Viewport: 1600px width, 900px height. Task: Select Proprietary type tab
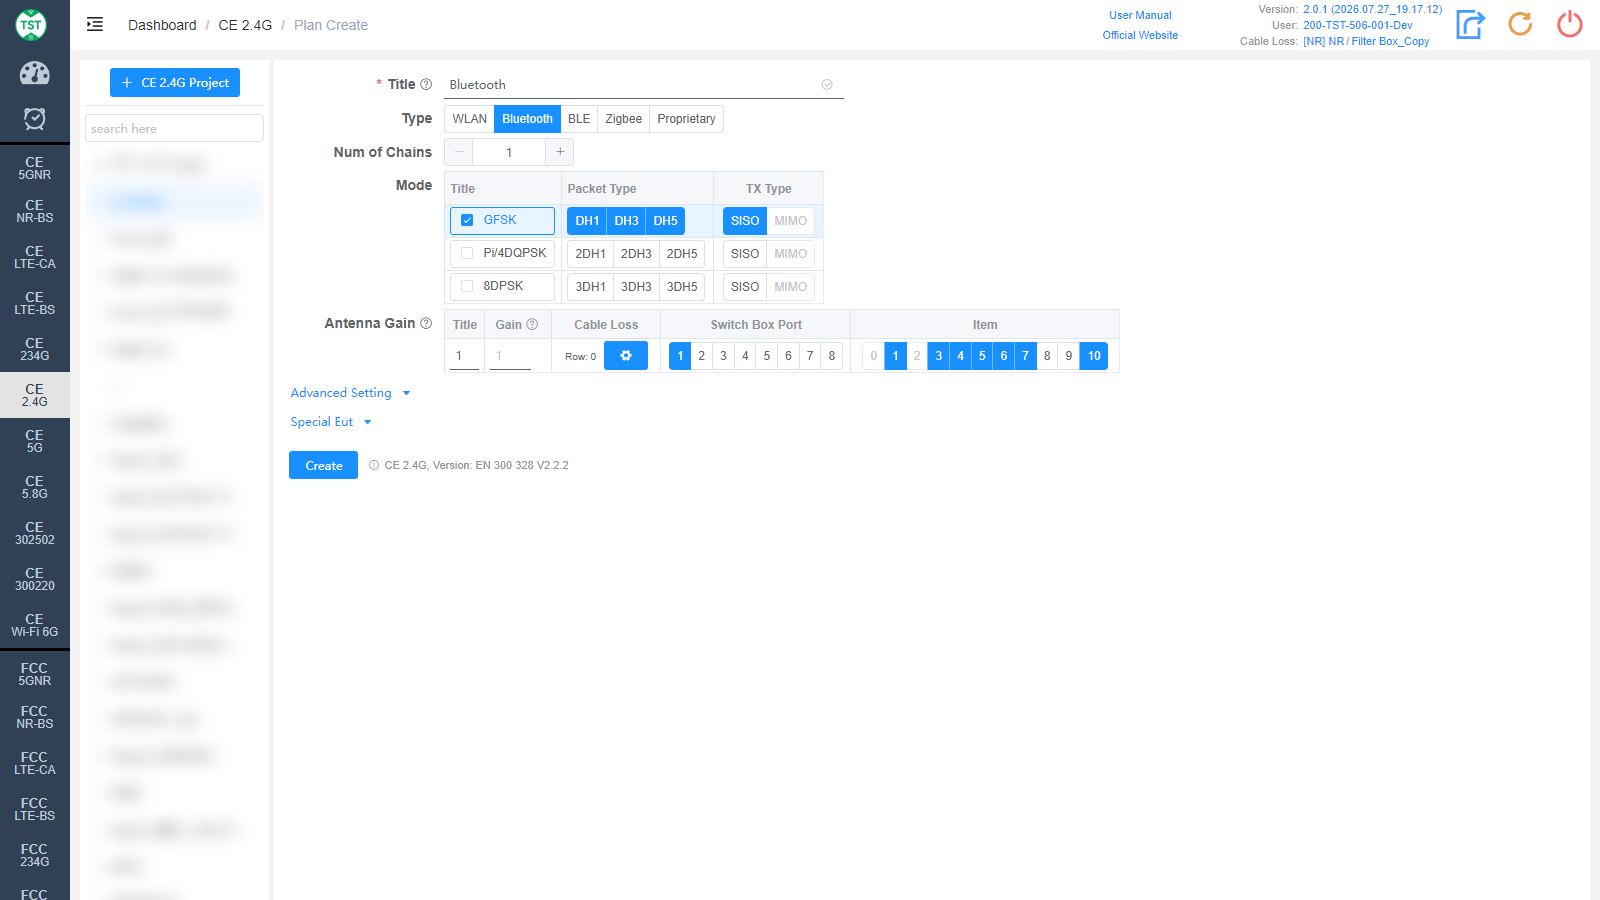click(686, 119)
